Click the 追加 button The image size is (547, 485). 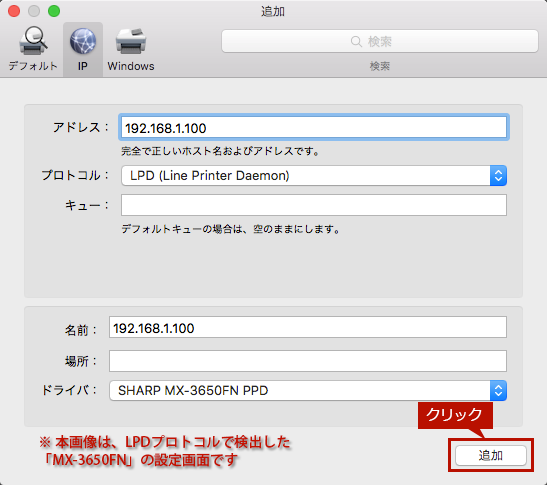491,455
